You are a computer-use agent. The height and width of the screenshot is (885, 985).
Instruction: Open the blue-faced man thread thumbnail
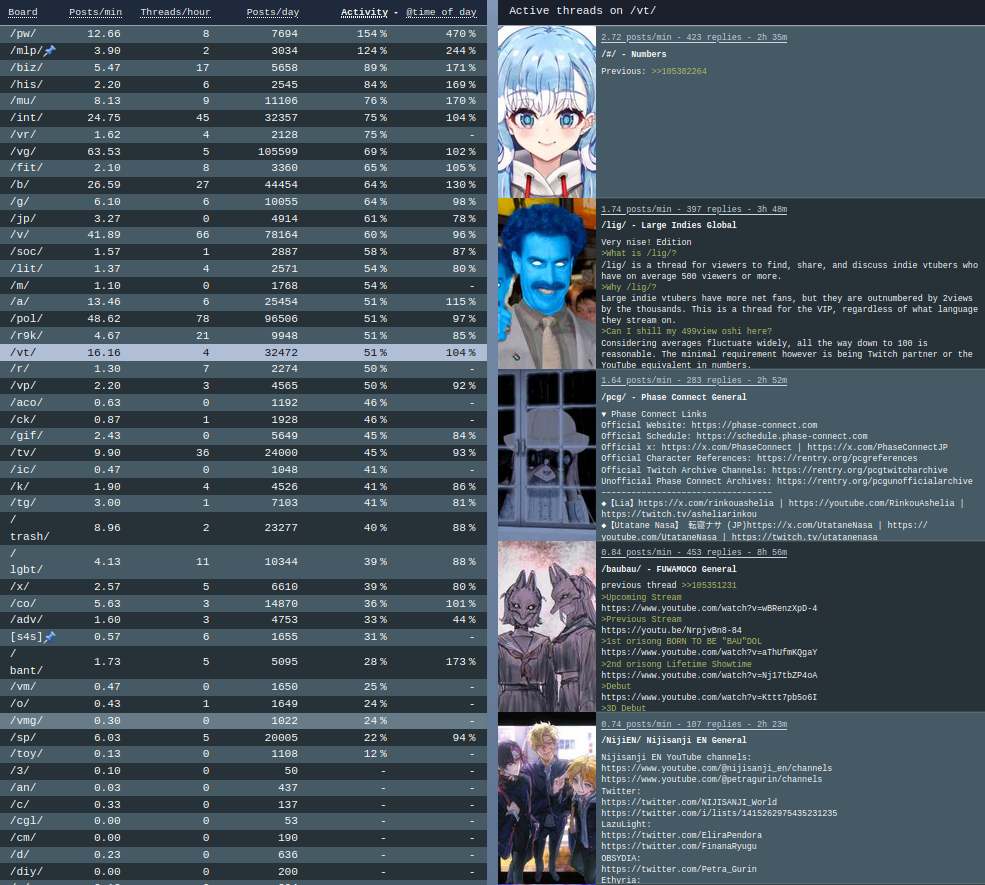547,283
